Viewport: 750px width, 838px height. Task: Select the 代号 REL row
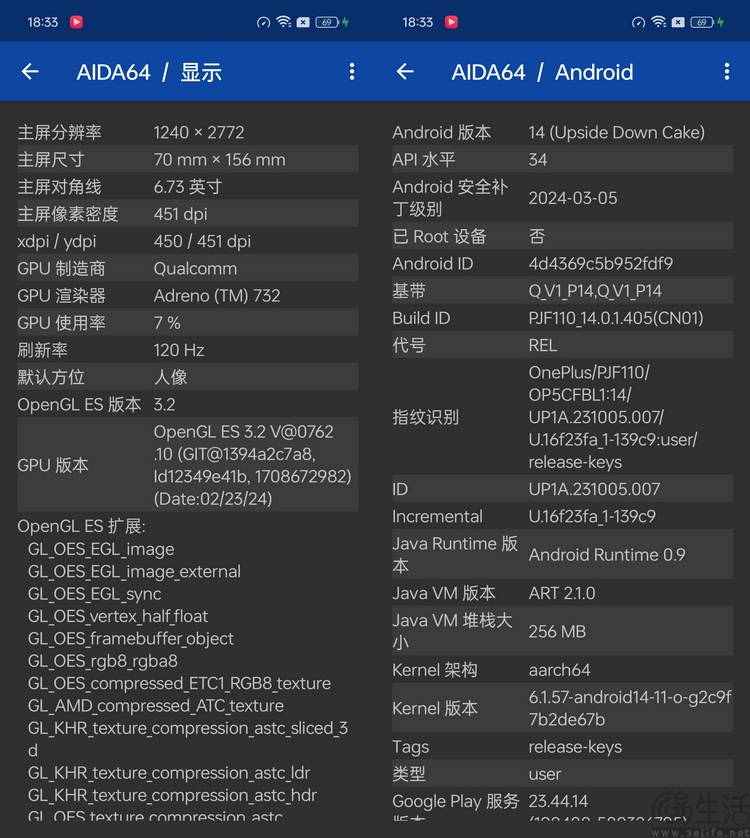(562, 345)
